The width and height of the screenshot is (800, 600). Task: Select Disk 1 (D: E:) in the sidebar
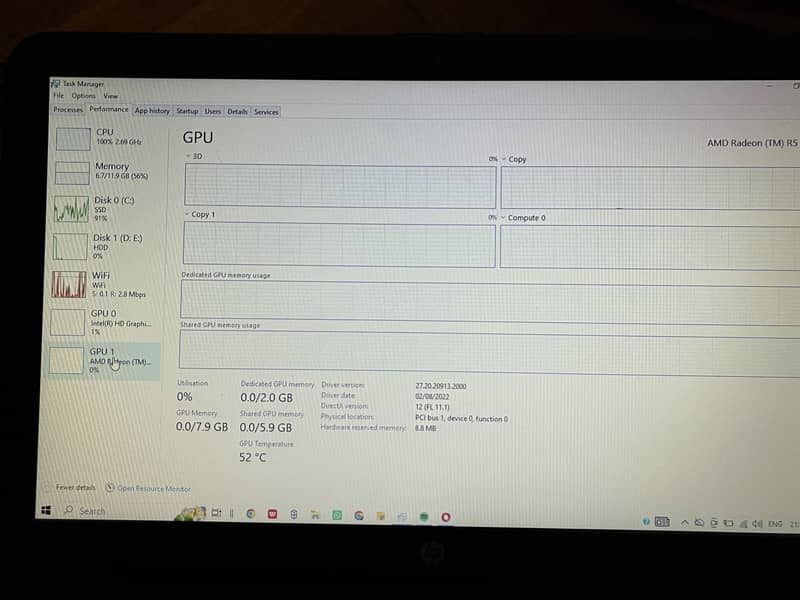106,246
